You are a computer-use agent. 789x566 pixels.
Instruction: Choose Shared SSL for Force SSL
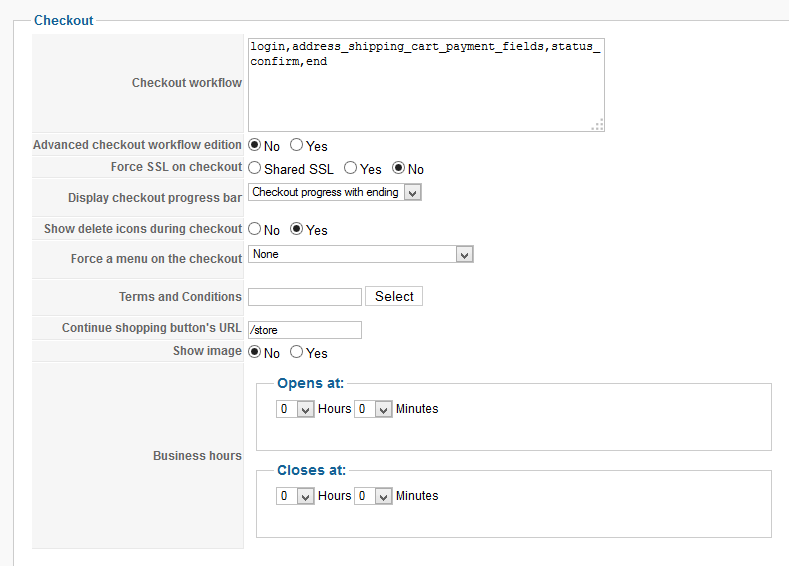click(255, 169)
